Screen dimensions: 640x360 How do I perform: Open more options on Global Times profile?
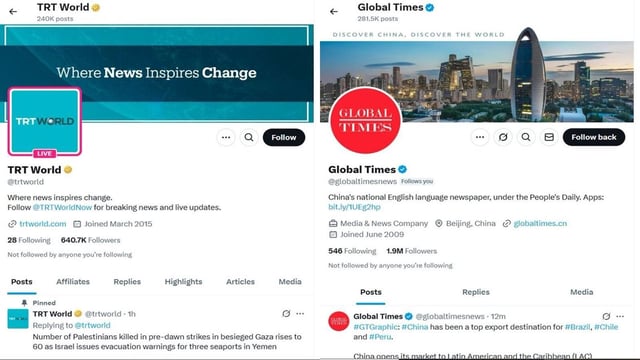coord(480,137)
